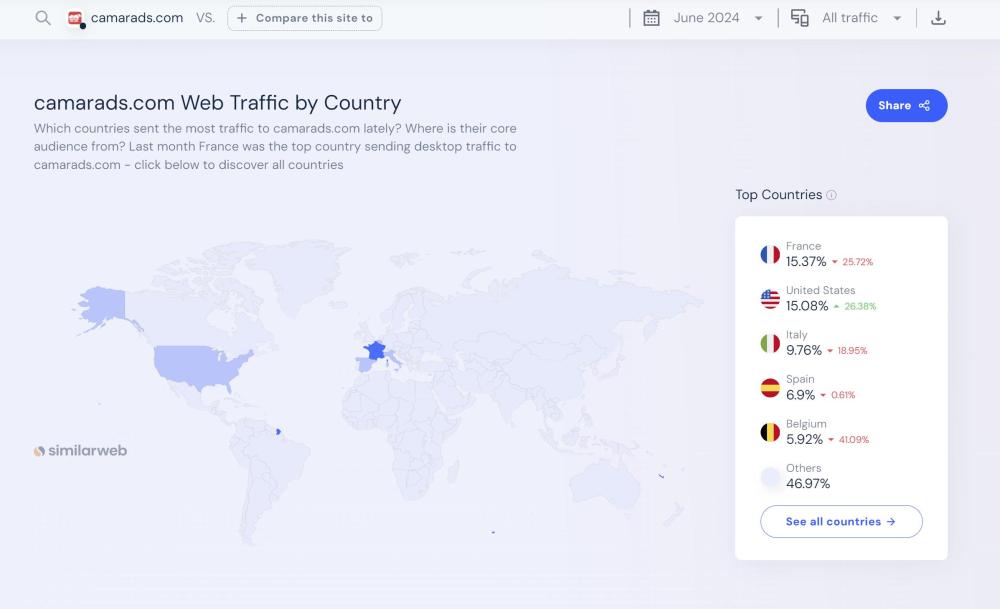
Task: Click the similarweb logo on map
Action: 80,451
